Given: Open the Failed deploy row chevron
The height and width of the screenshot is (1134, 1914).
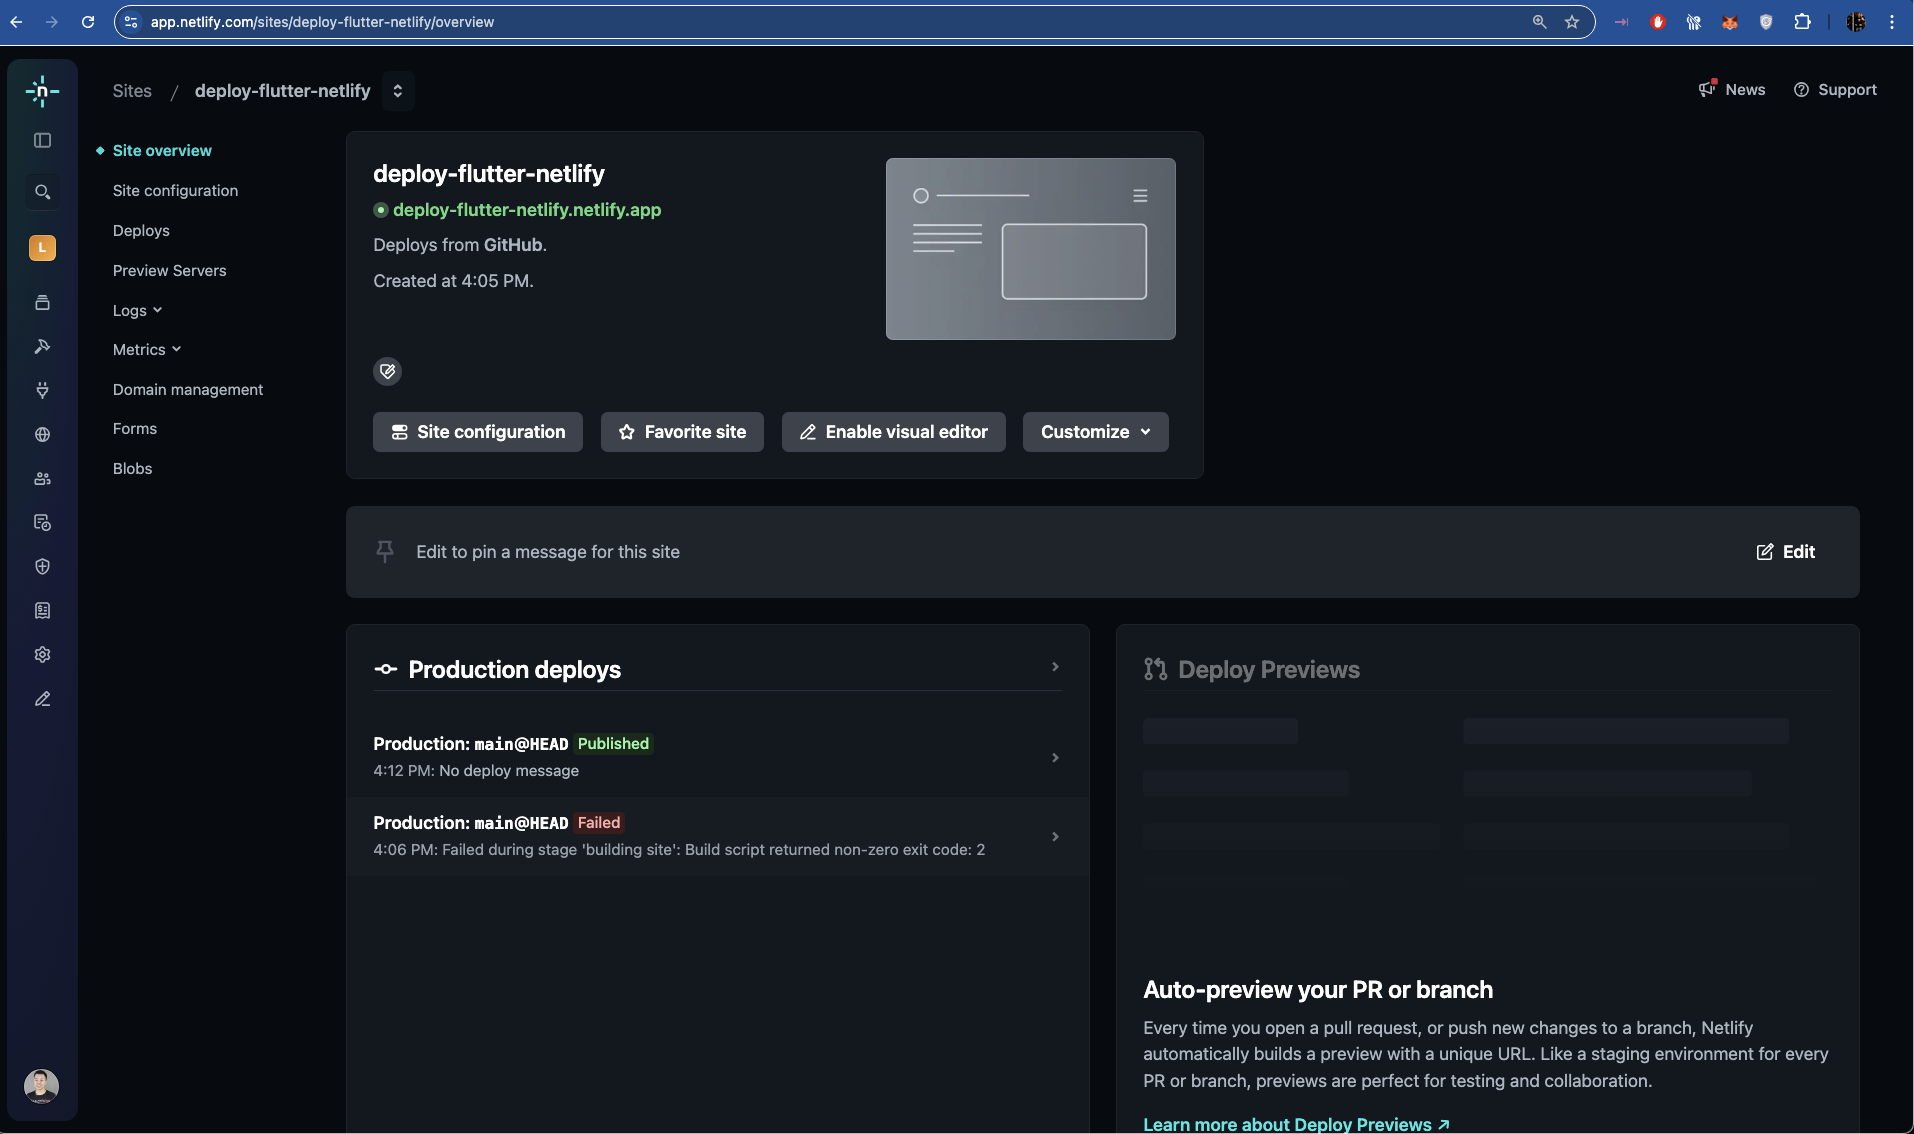Looking at the screenshot, I should point(1055,837).
